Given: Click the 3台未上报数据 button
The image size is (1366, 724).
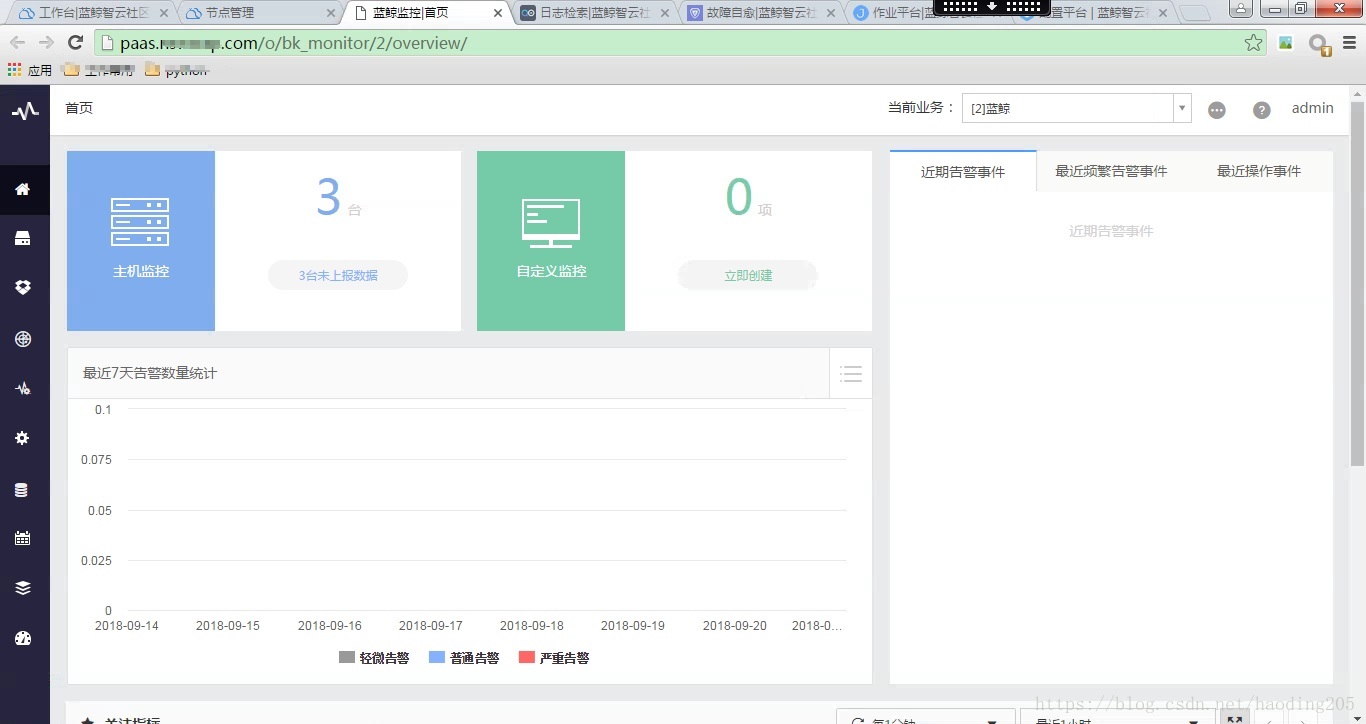Looking at the screenshot, I should pyautogui.click(x=338, y=275).
